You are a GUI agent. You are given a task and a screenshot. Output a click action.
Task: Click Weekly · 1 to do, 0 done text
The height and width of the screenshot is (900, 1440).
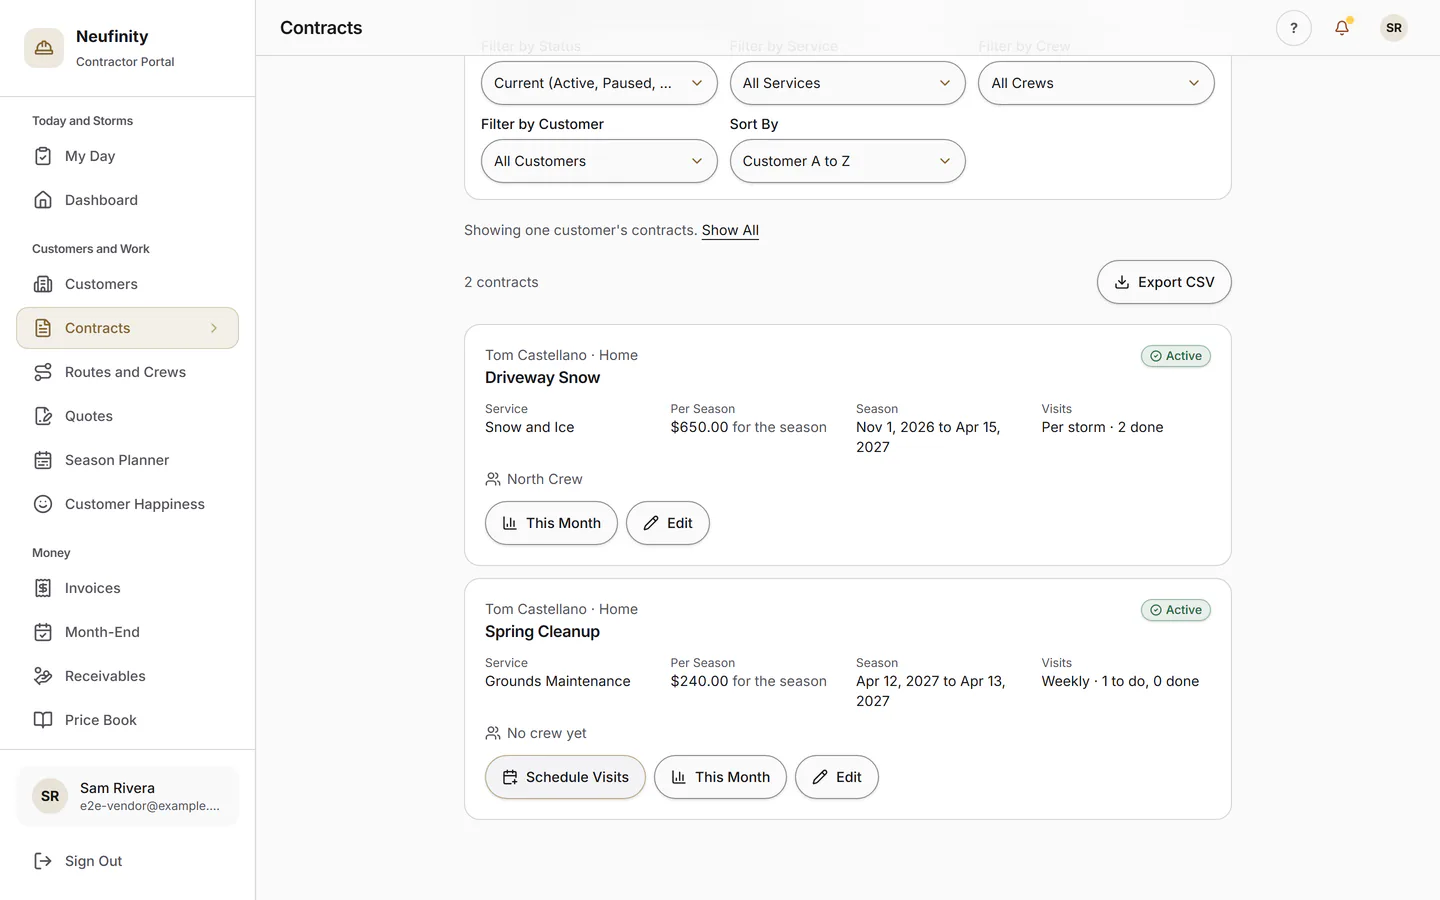coord(1120,681)
